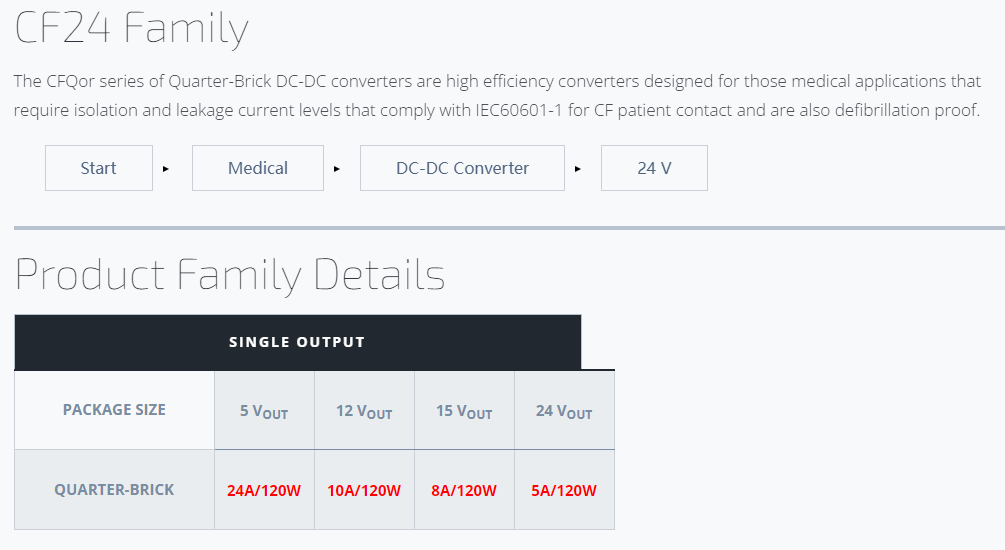Select the 15 Vout column header

coord(464,411)
